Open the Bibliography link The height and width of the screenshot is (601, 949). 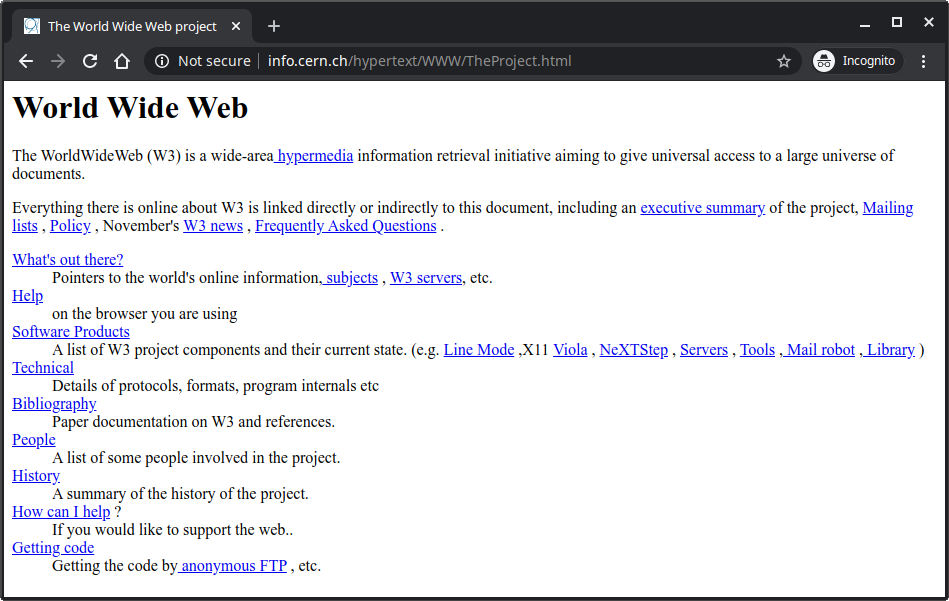click(x=54, y=403)
